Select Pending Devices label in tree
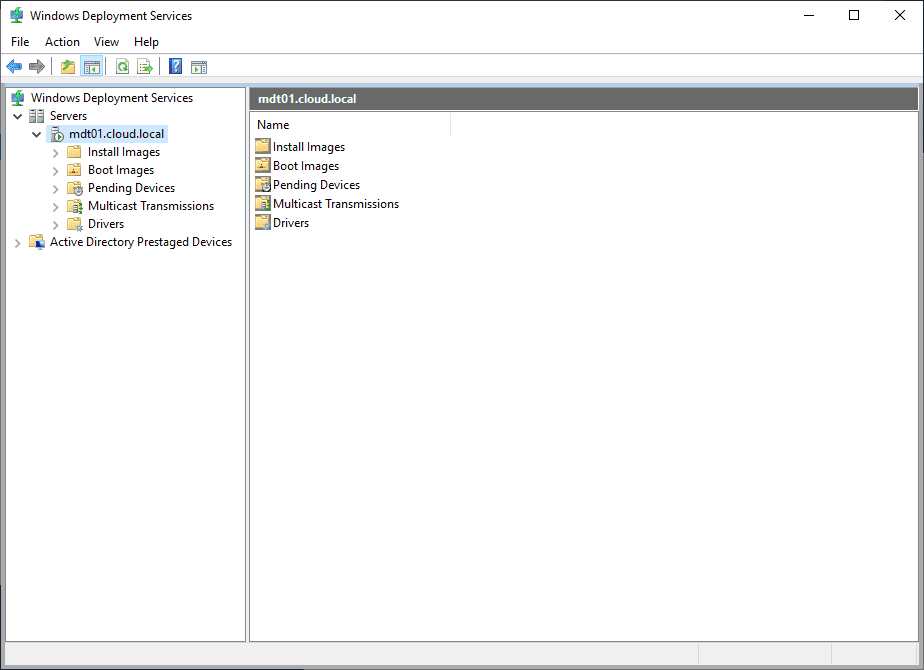This screenshot has width=924, height=670. coord(131,188)
